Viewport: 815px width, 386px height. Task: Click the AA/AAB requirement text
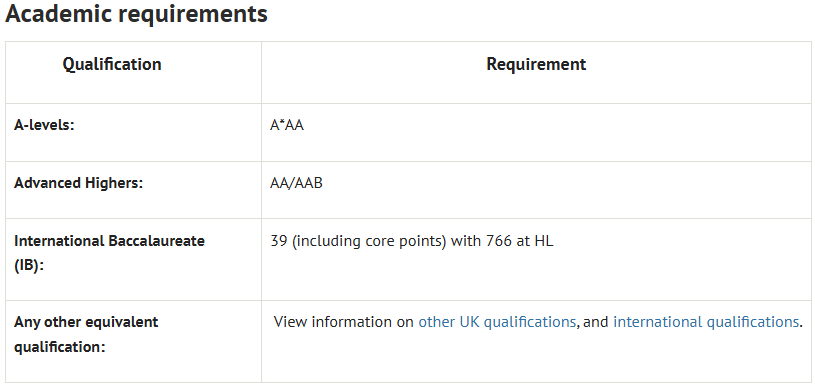(x=296, y=183)
